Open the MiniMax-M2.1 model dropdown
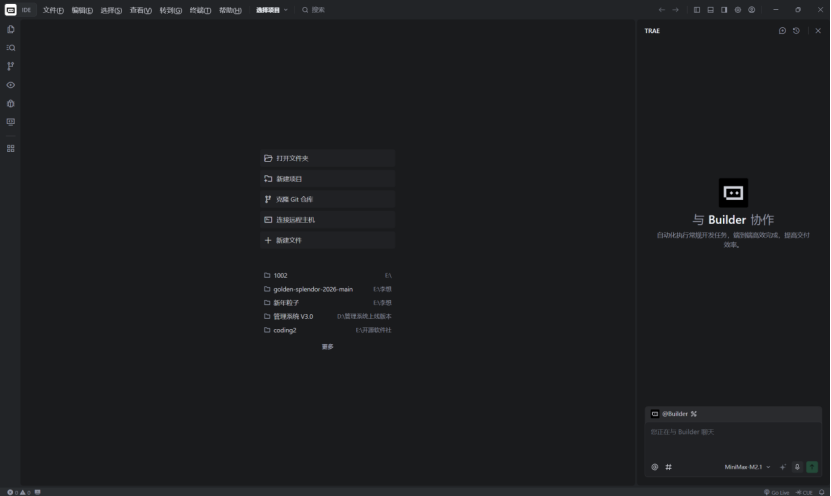Screen dimensions: 831x496 point(747,467)
